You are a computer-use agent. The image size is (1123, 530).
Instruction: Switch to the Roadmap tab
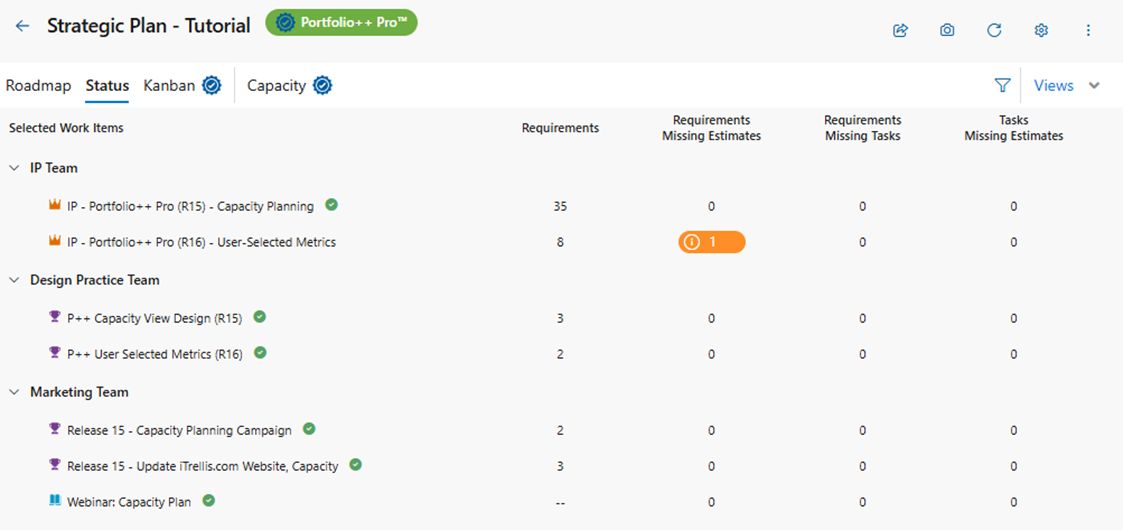click(38, 86)
